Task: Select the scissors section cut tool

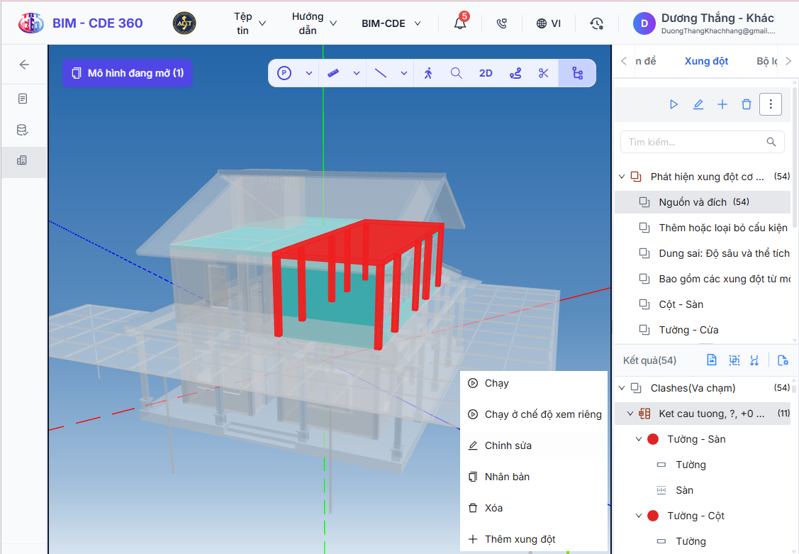Action: click(544, 73)
